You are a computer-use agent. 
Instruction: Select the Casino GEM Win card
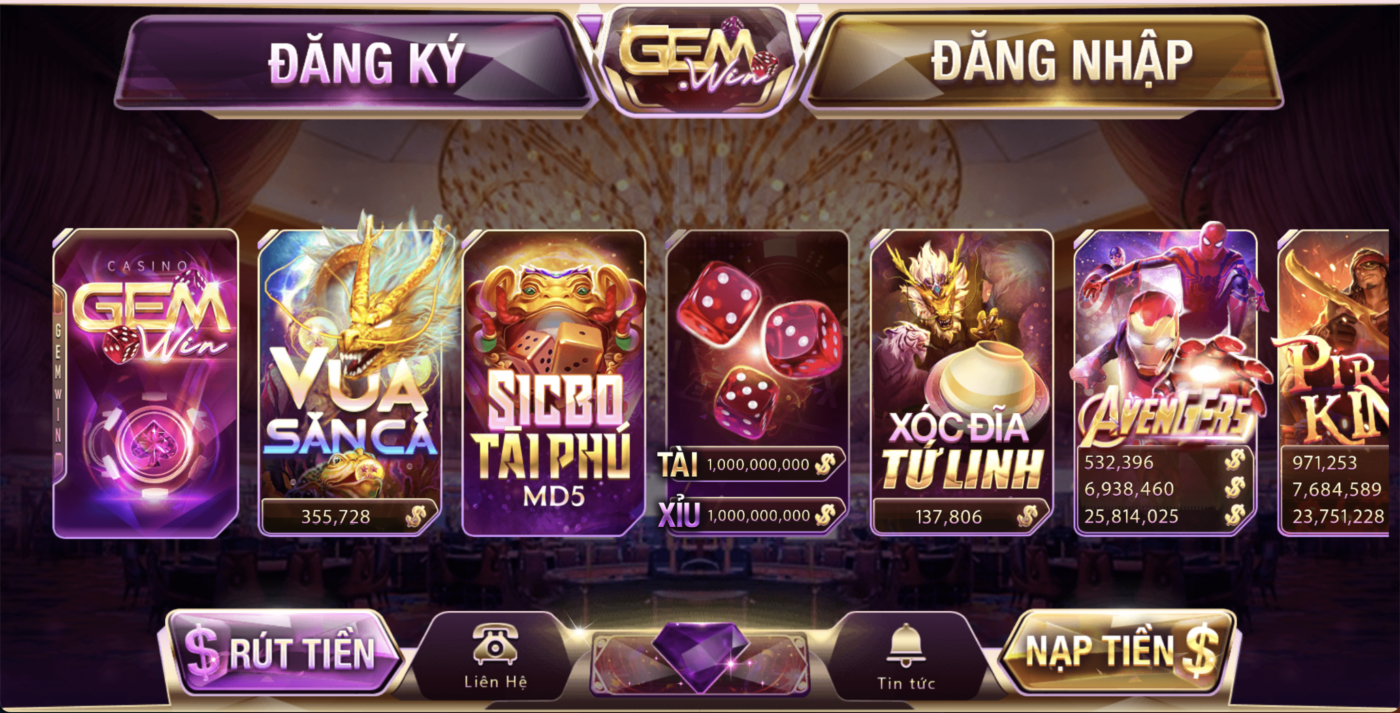pos(146,382)
